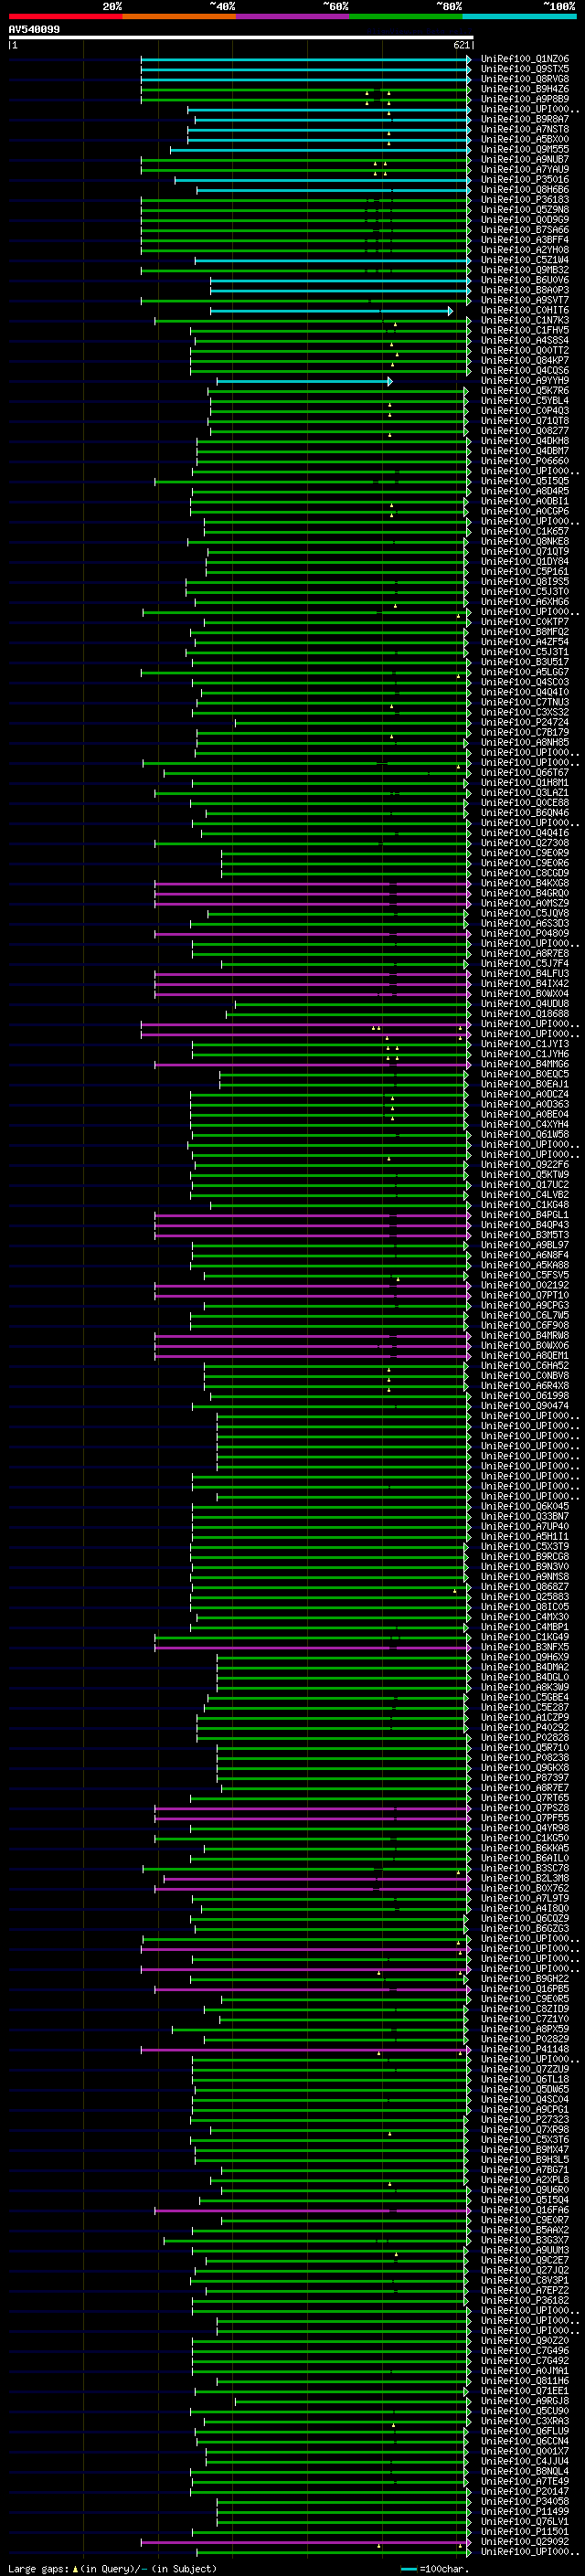Viewport: 585px width, 2576px height.
Task: Click the query end position 621
Action: (x=461, y=45)
